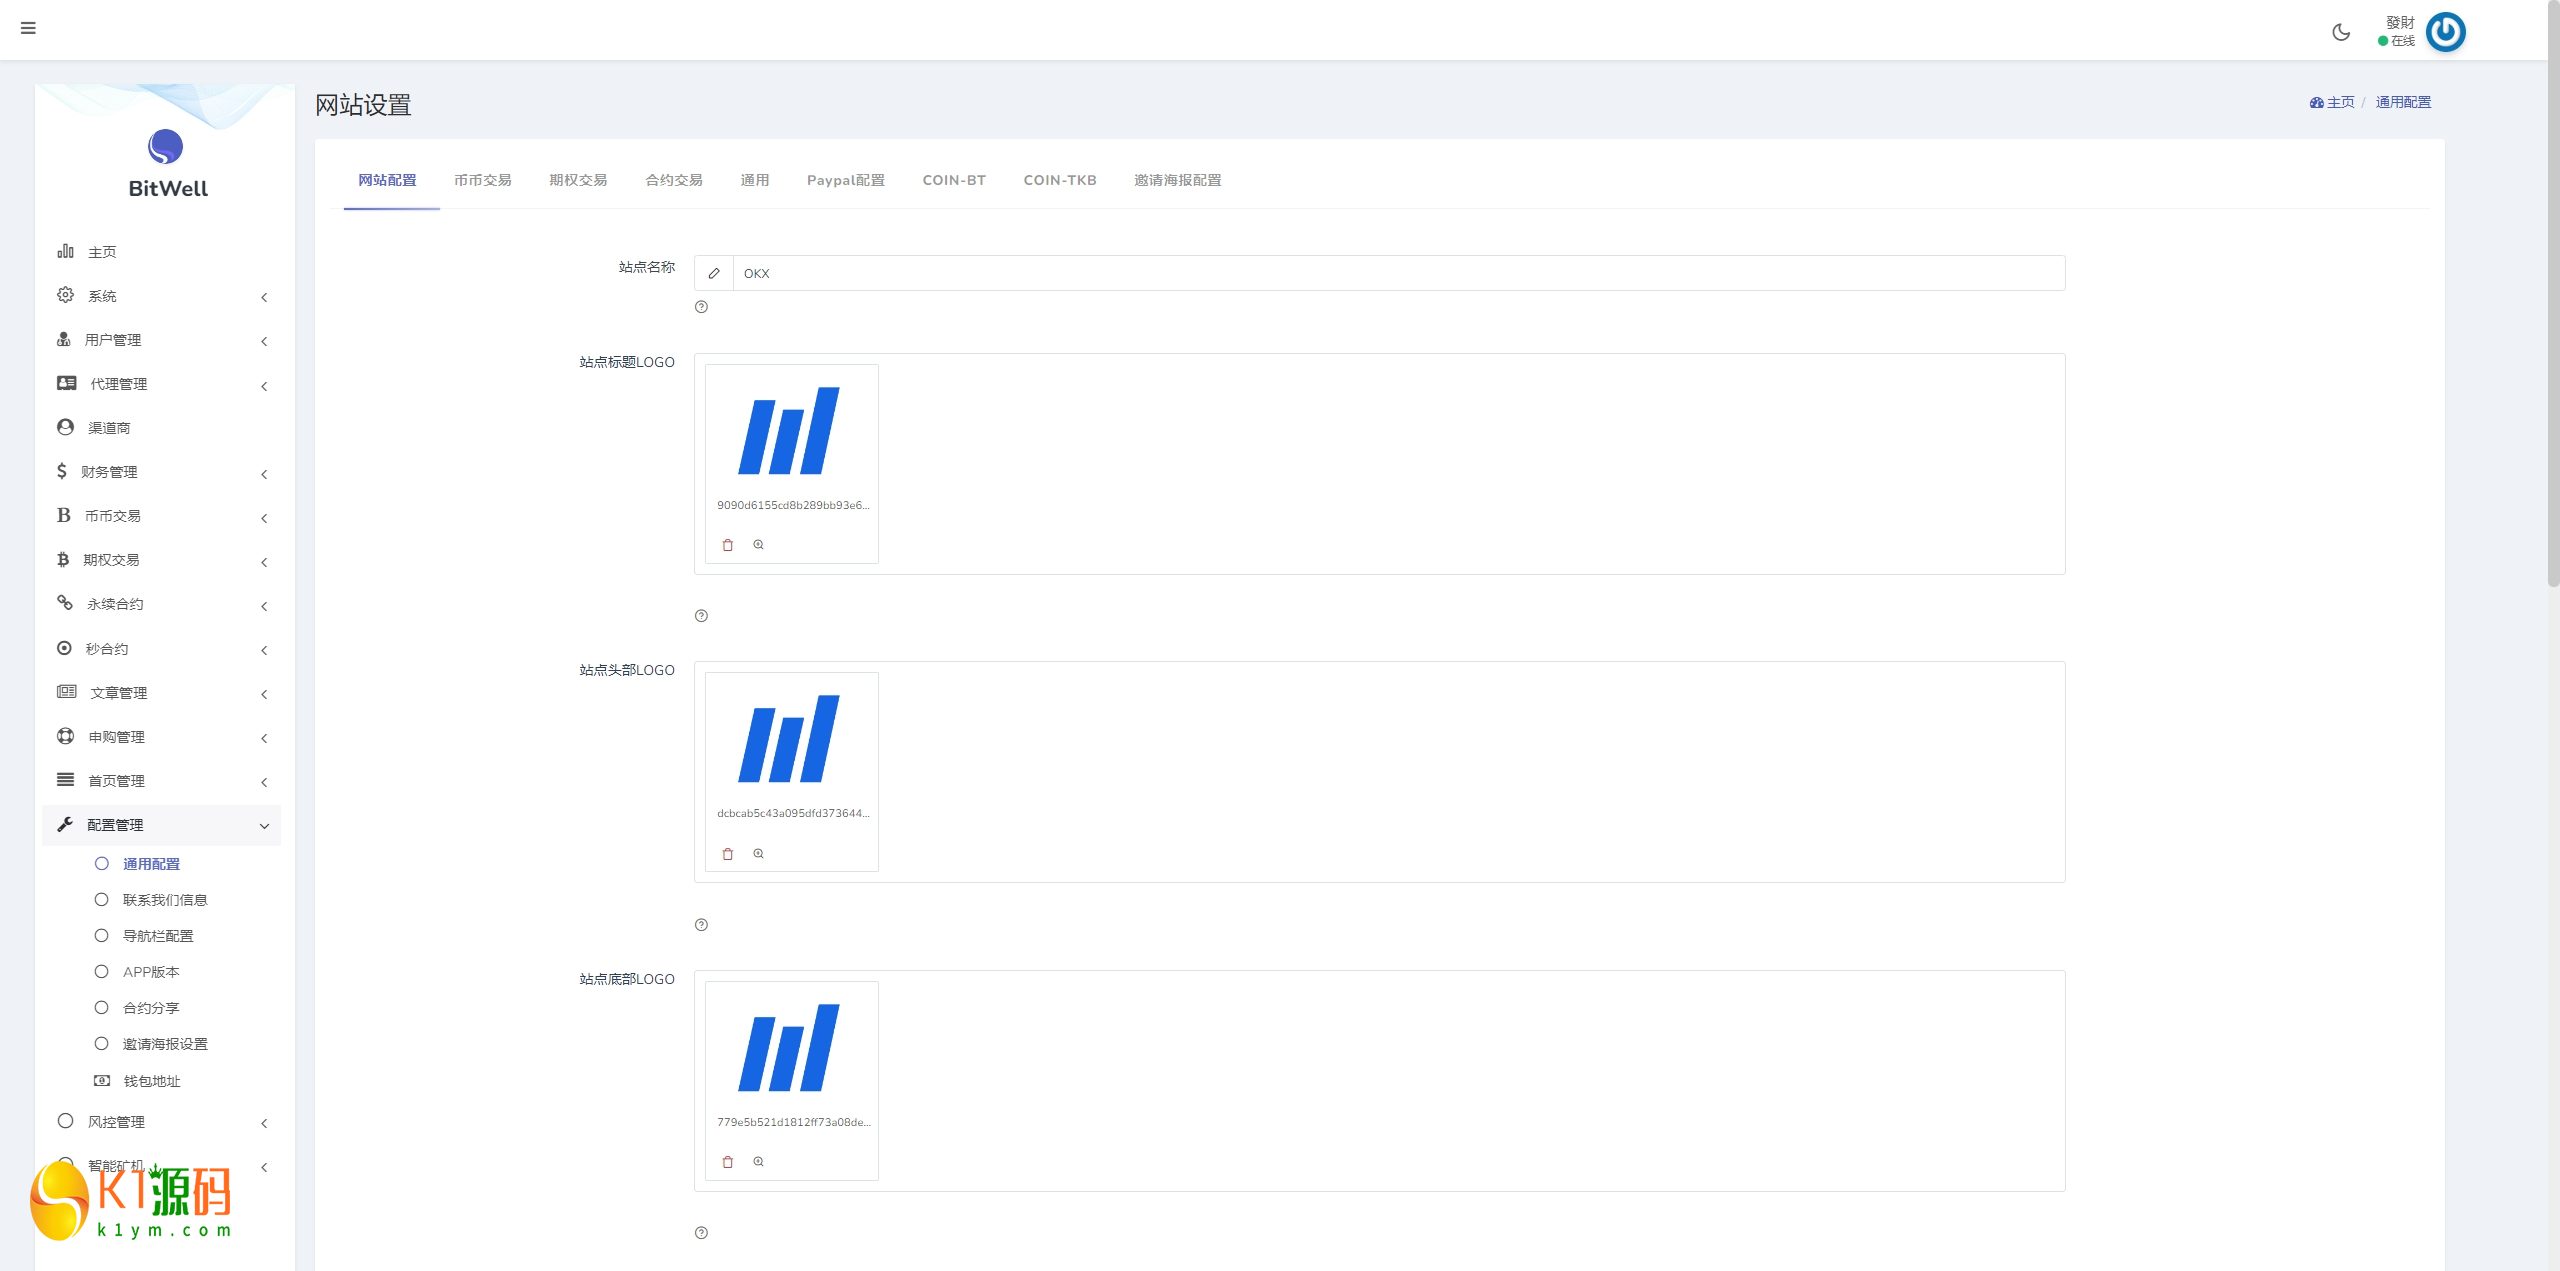Click help icon under 站点头部LOGO box
This screenshot has height=1271, width=2560.
tap(701, 925)
